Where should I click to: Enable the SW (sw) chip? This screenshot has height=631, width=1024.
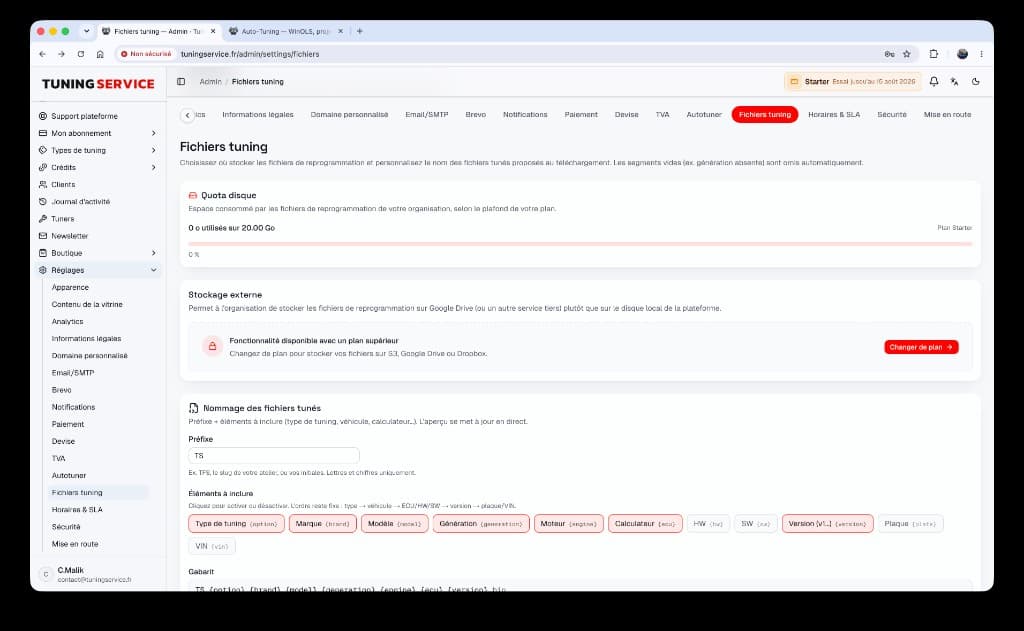pyautogui.click(x=756, y=524)
